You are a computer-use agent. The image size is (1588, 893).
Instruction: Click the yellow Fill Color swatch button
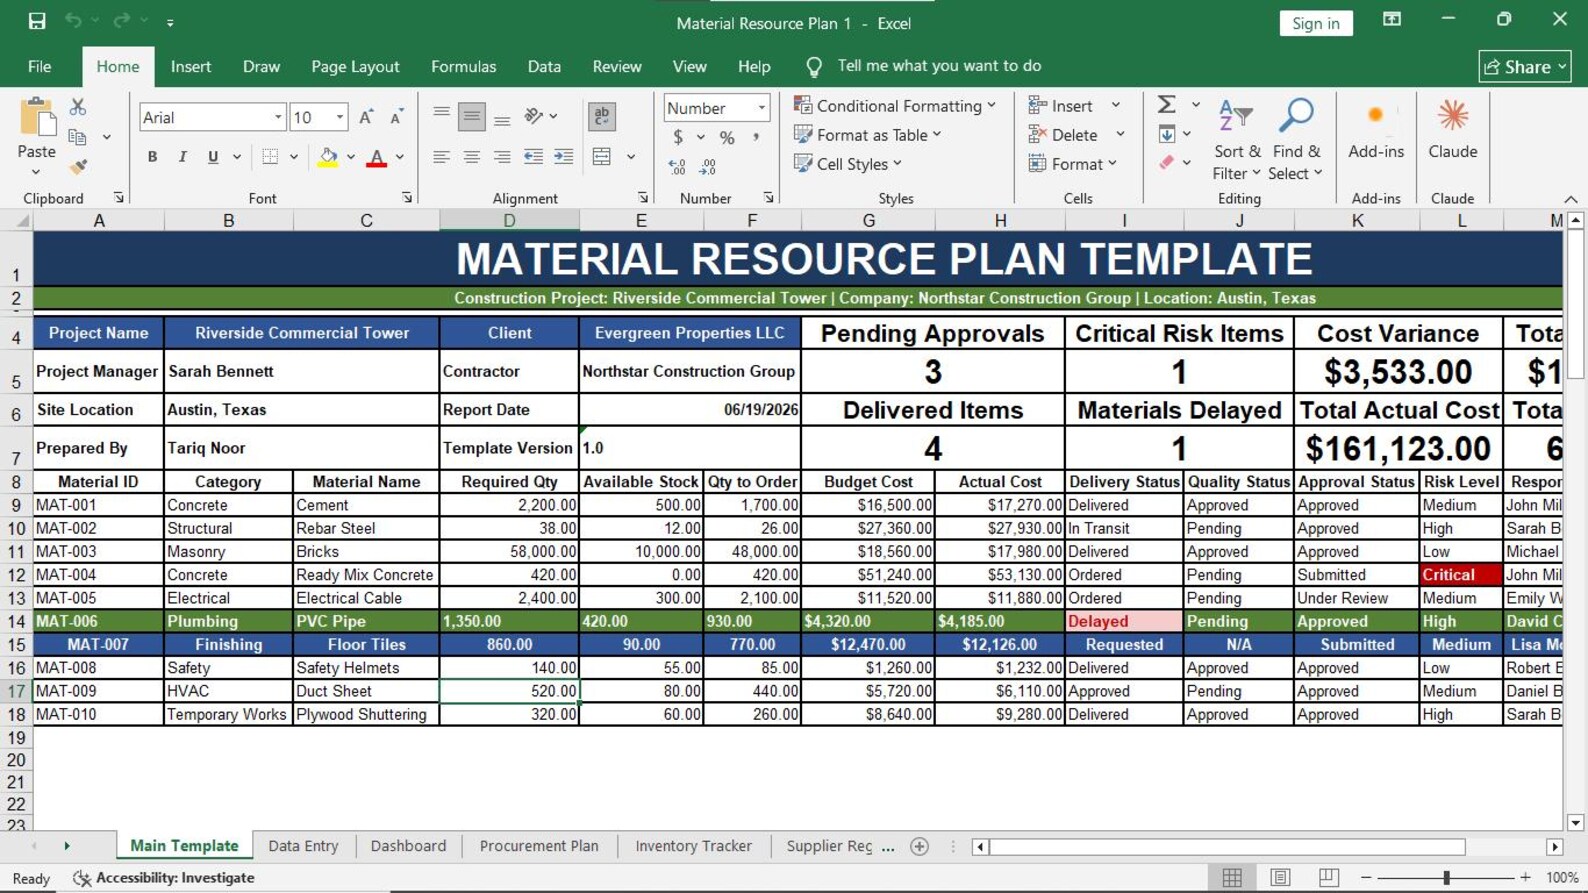click(328, 157)
